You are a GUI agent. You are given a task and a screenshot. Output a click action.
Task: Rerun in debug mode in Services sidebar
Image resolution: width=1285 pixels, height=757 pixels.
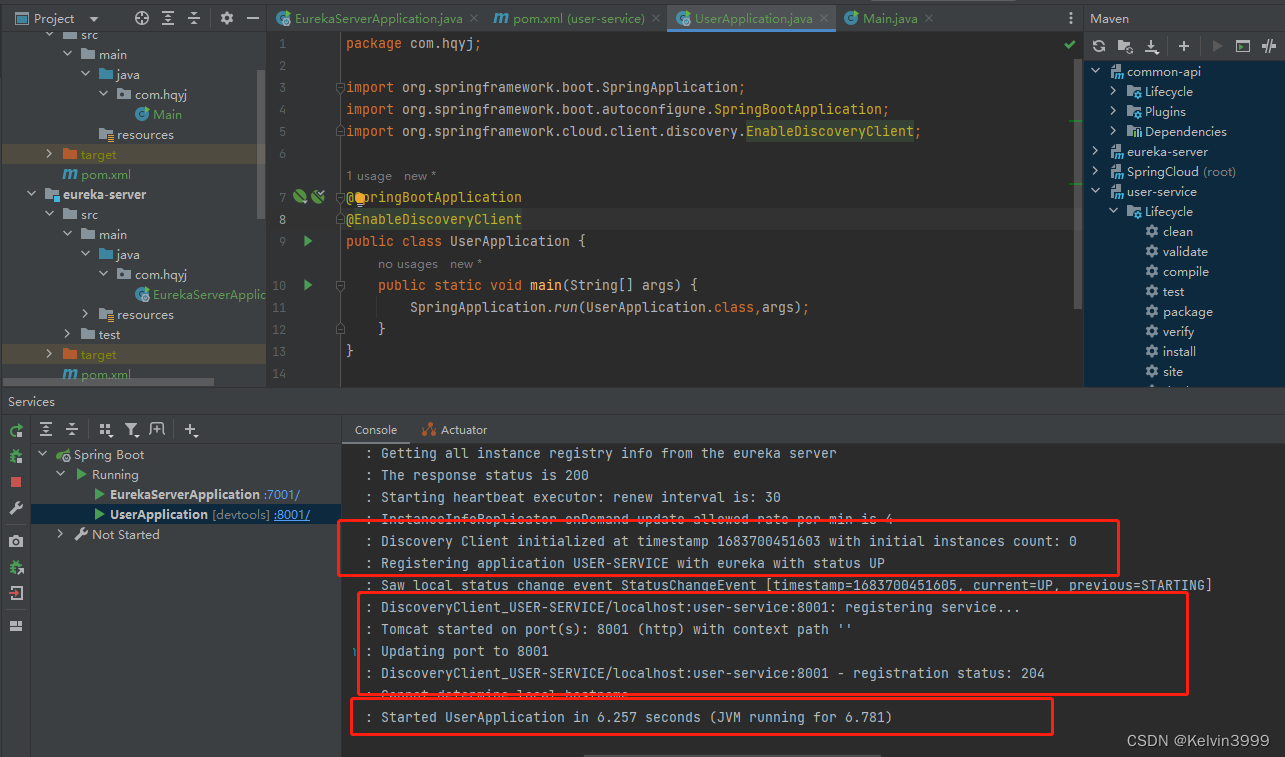(16, 456)
